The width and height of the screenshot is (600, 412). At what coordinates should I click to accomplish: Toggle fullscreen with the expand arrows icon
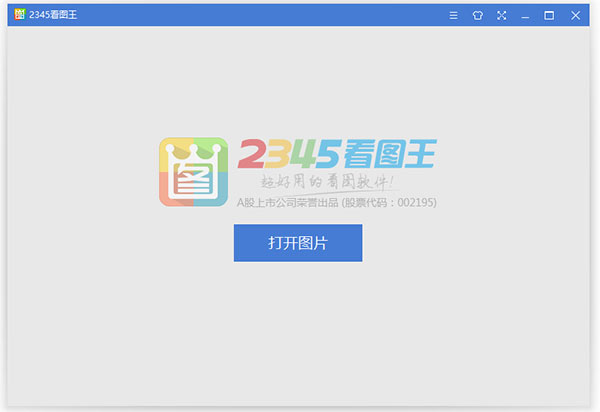point(501,15)
